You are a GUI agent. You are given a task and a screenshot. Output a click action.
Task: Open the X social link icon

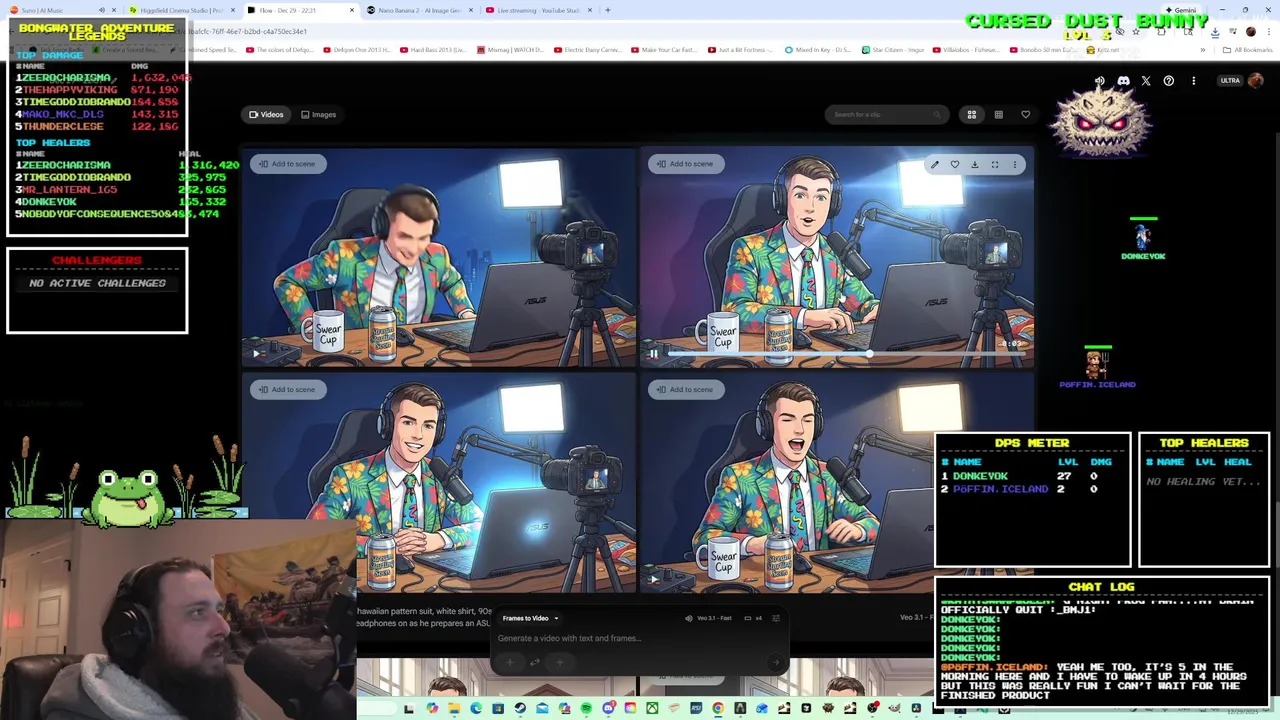pyautogui.click(x=1146, y=81)
